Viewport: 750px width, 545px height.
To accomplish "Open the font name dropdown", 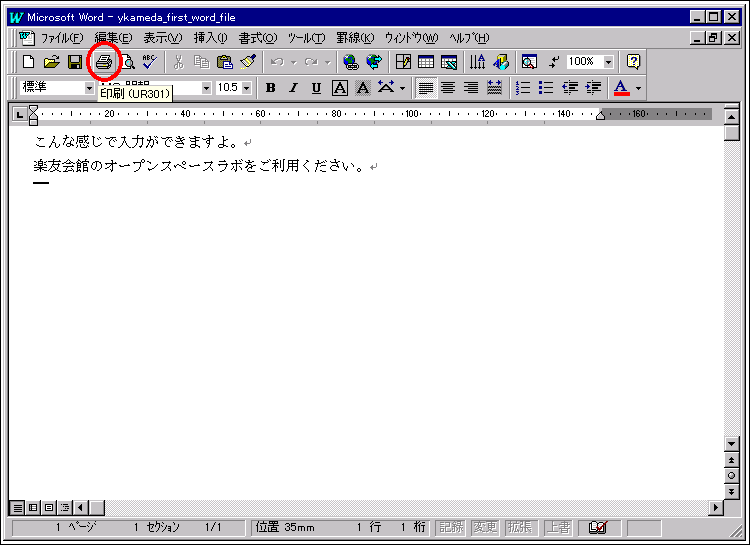I will (206, 88).
